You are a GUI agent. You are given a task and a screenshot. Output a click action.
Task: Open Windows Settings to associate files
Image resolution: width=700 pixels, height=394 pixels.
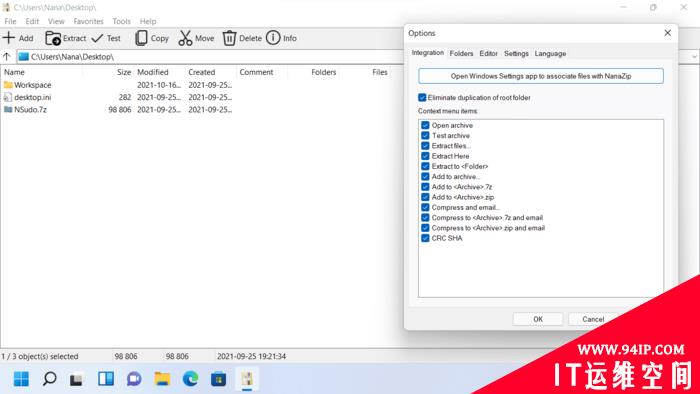pos(541,76)
